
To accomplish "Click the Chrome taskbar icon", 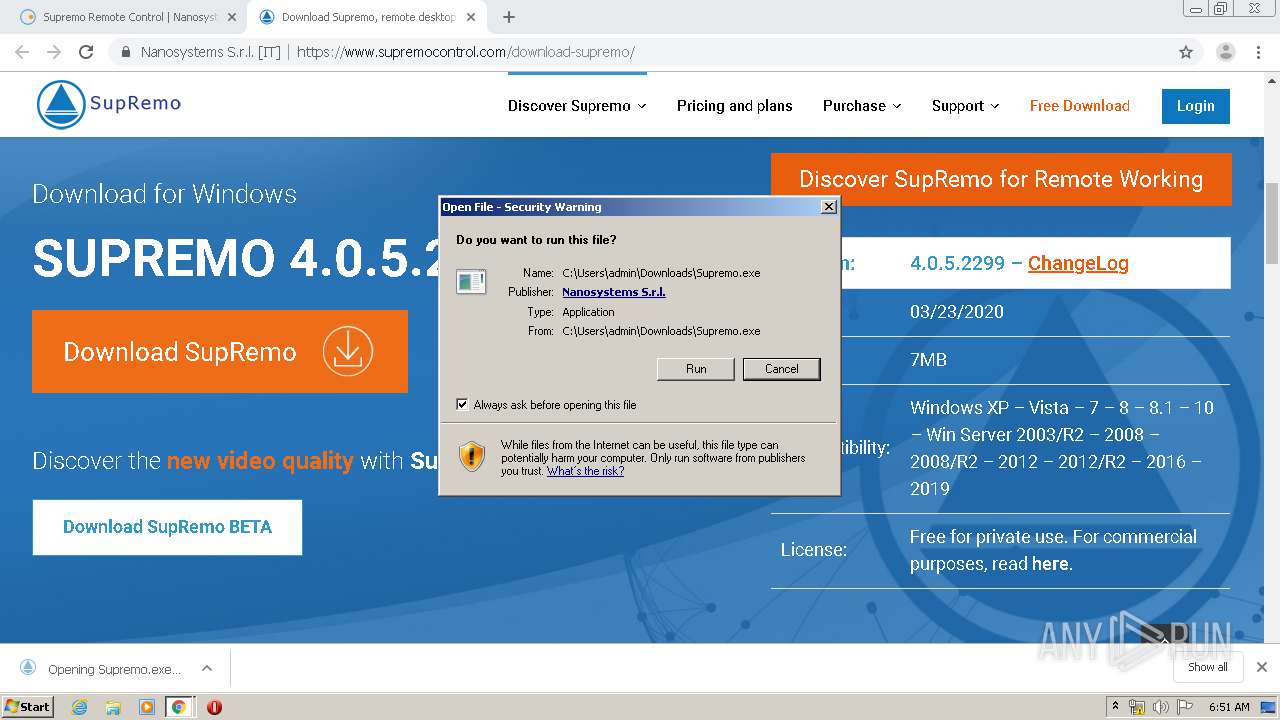I will 178,707.
